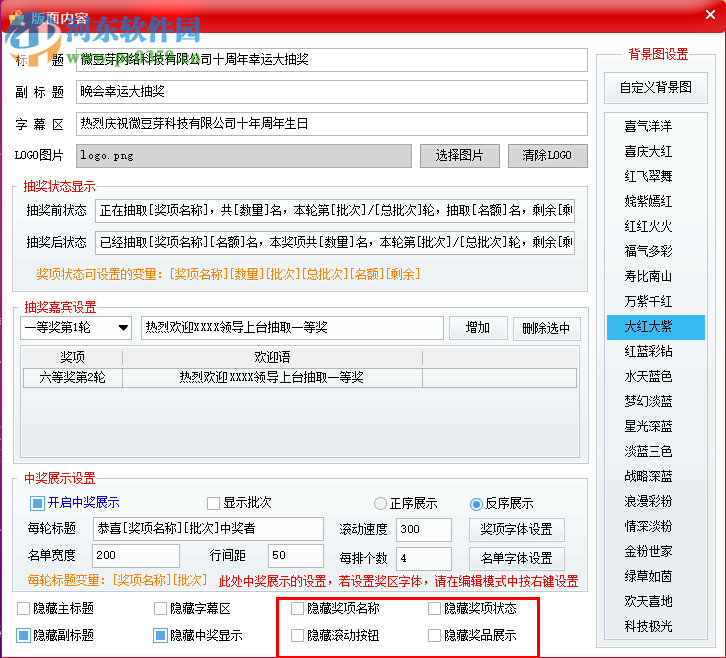The image size is (726, 658).
Task: Open 名单字体设置 font settings
Action: [516, 558]
